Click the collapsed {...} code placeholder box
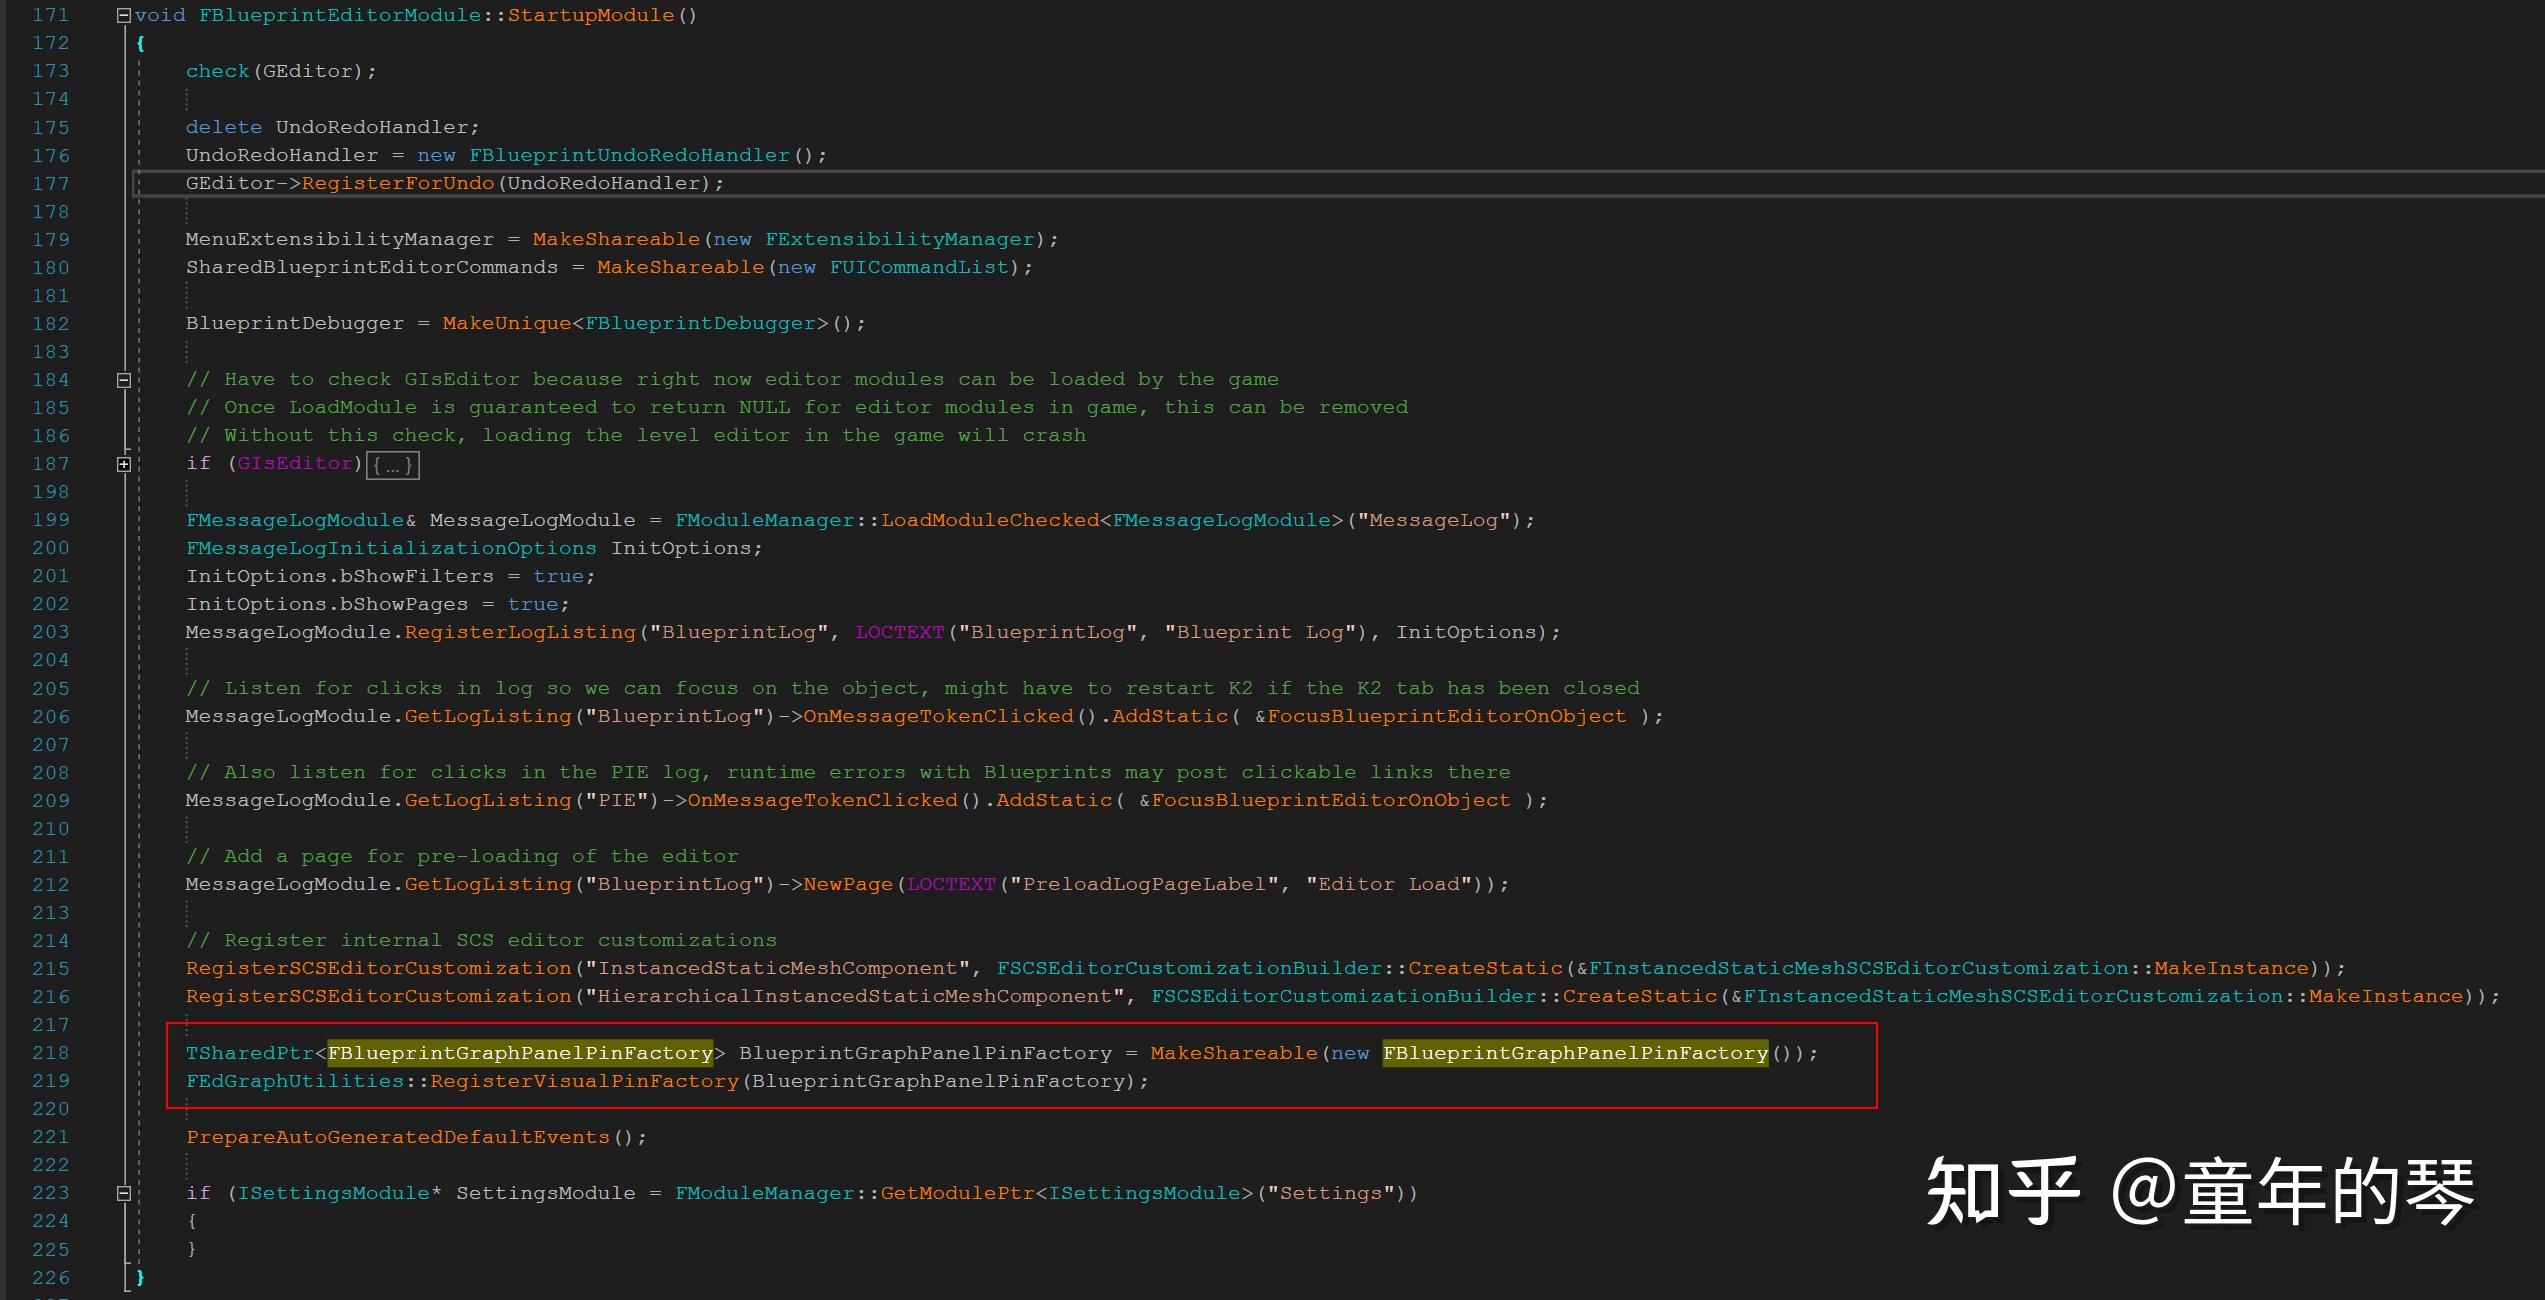The image size is (2545, 1300). click(x=392, y=465)
